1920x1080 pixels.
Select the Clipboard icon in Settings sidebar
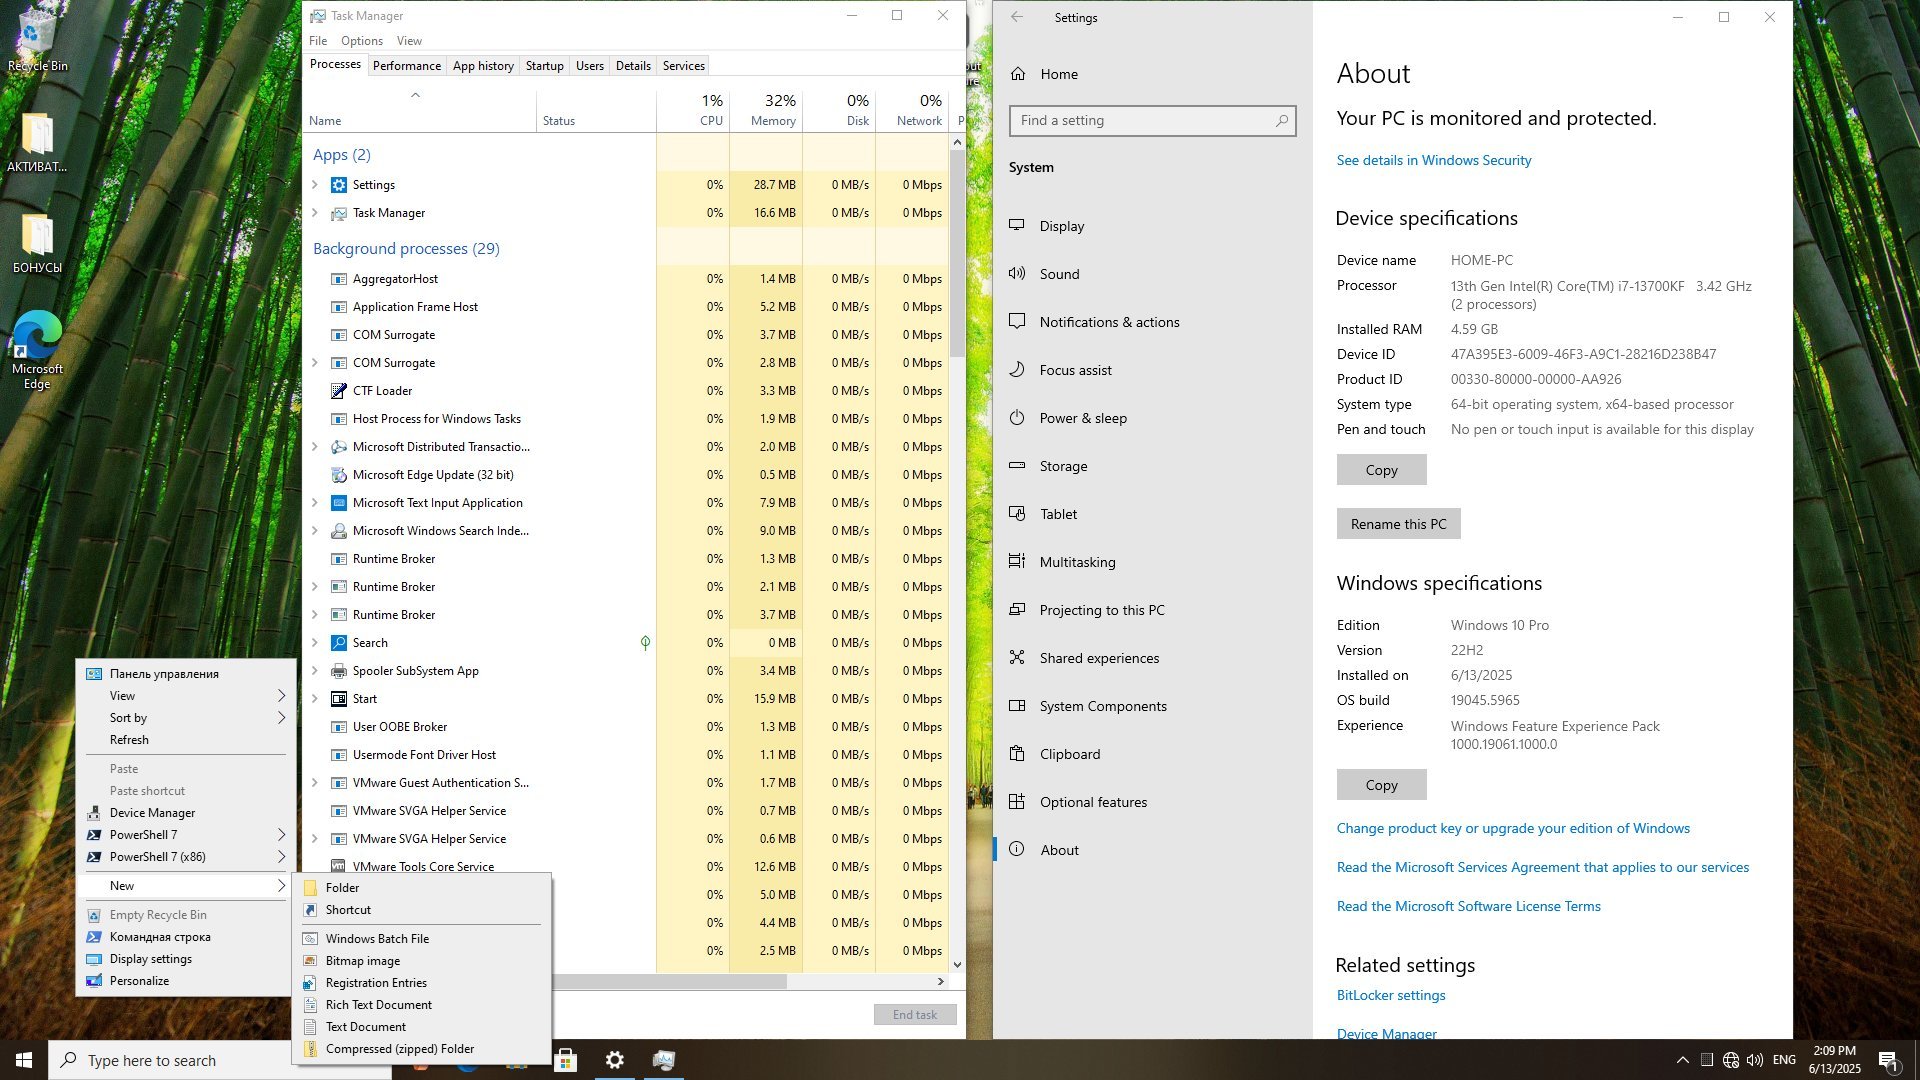click(1017, 753)
